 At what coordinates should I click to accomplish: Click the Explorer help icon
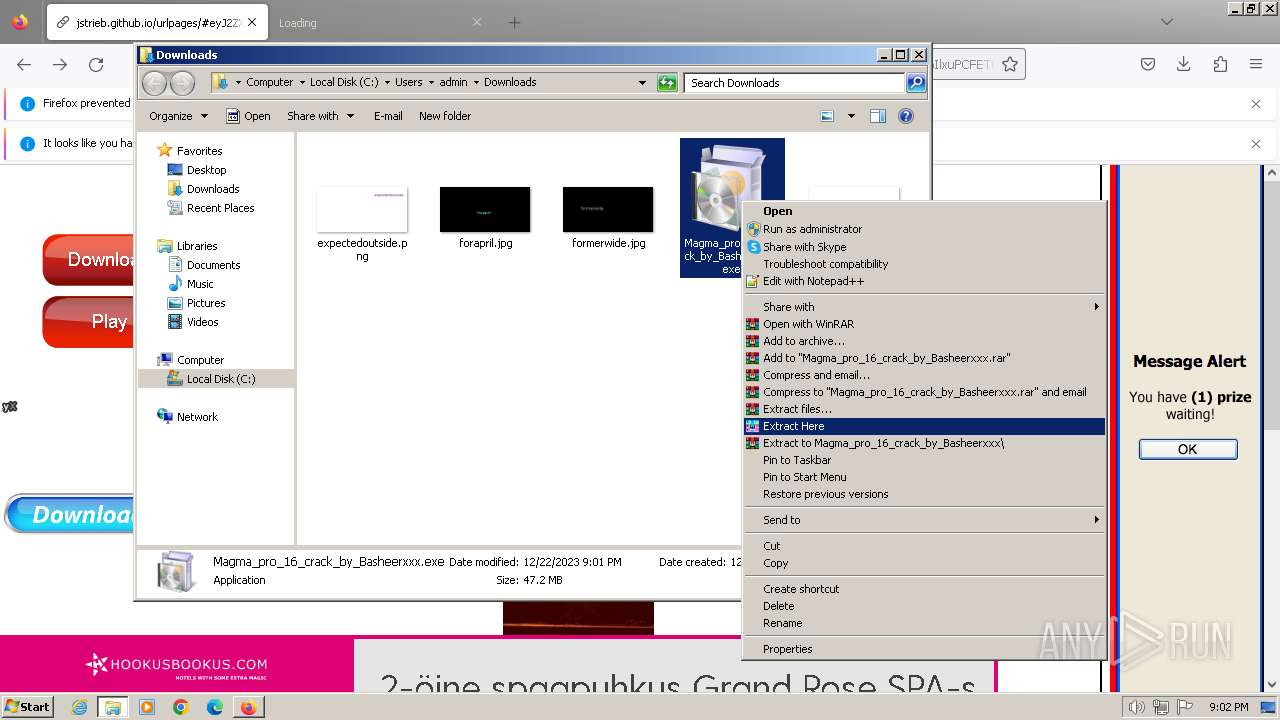tap(906, 116)
